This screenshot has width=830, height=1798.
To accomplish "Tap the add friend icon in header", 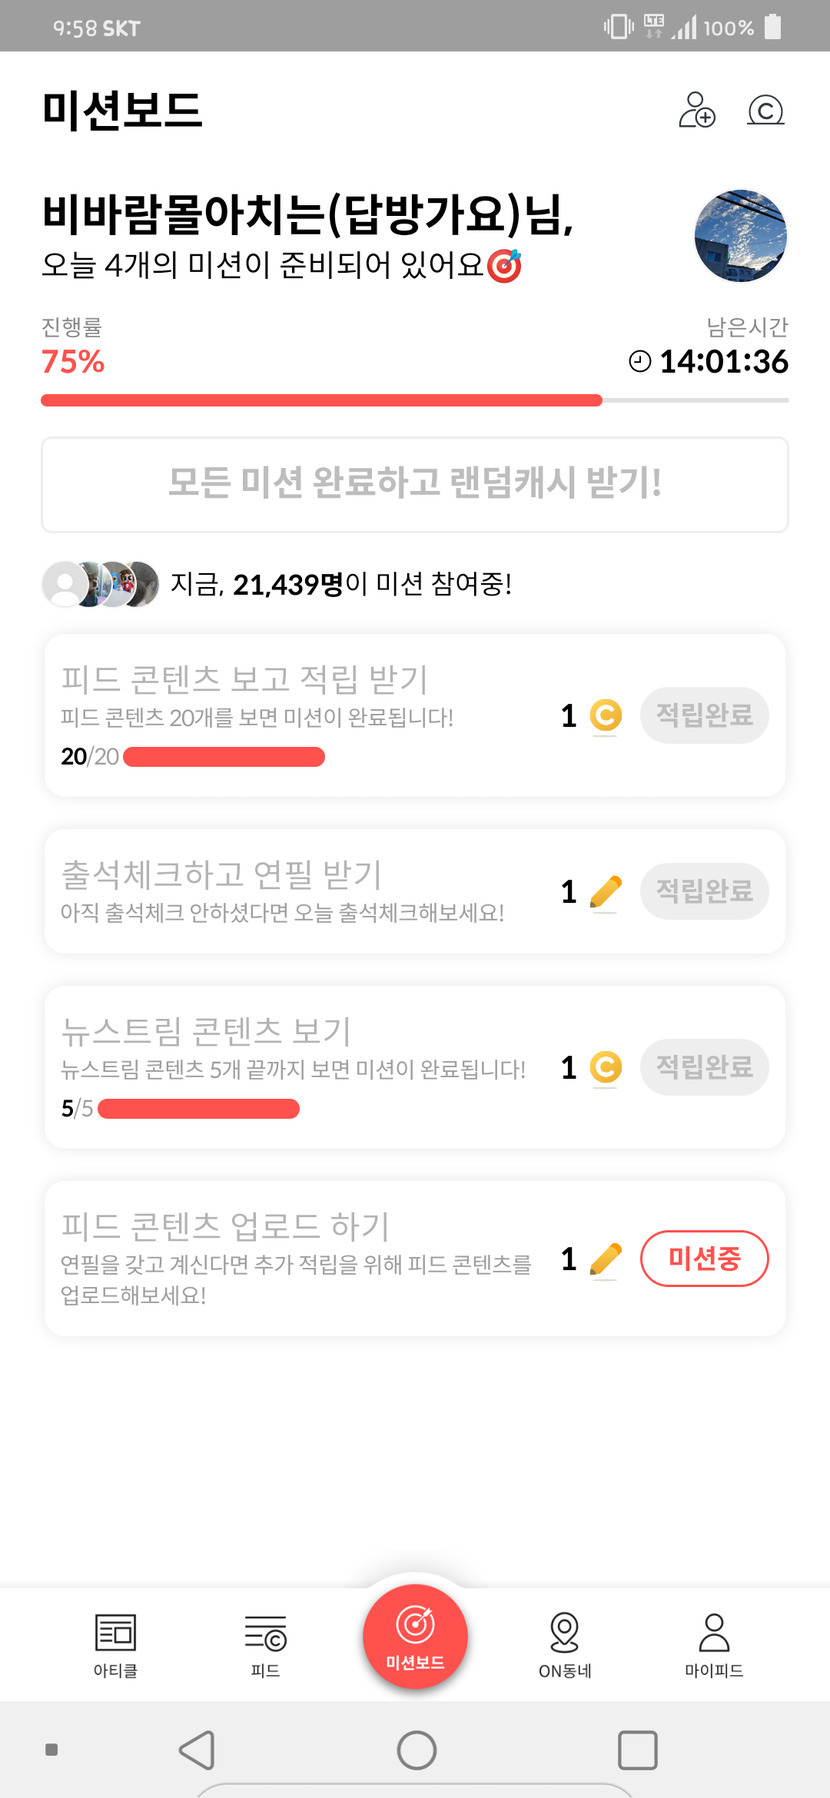I will (697, 110).
